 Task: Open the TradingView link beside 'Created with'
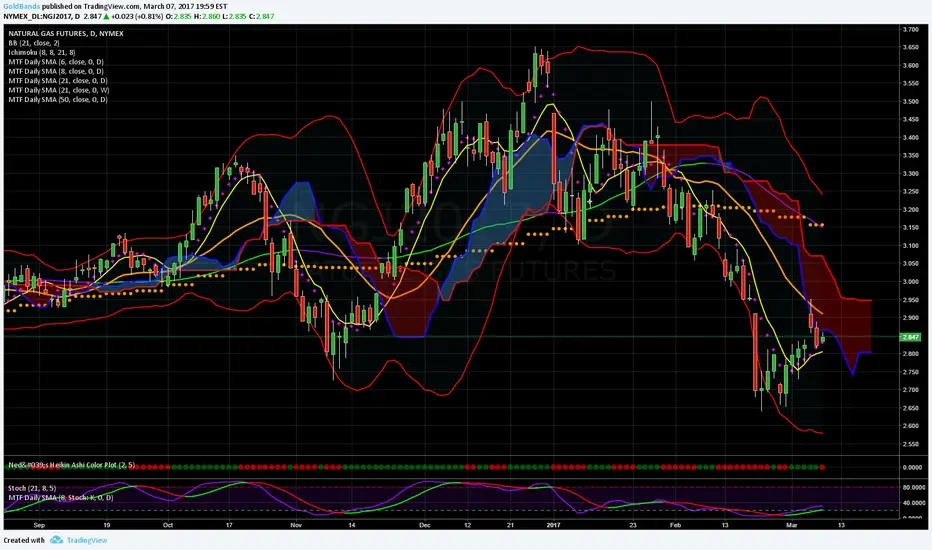pos(87,540)
